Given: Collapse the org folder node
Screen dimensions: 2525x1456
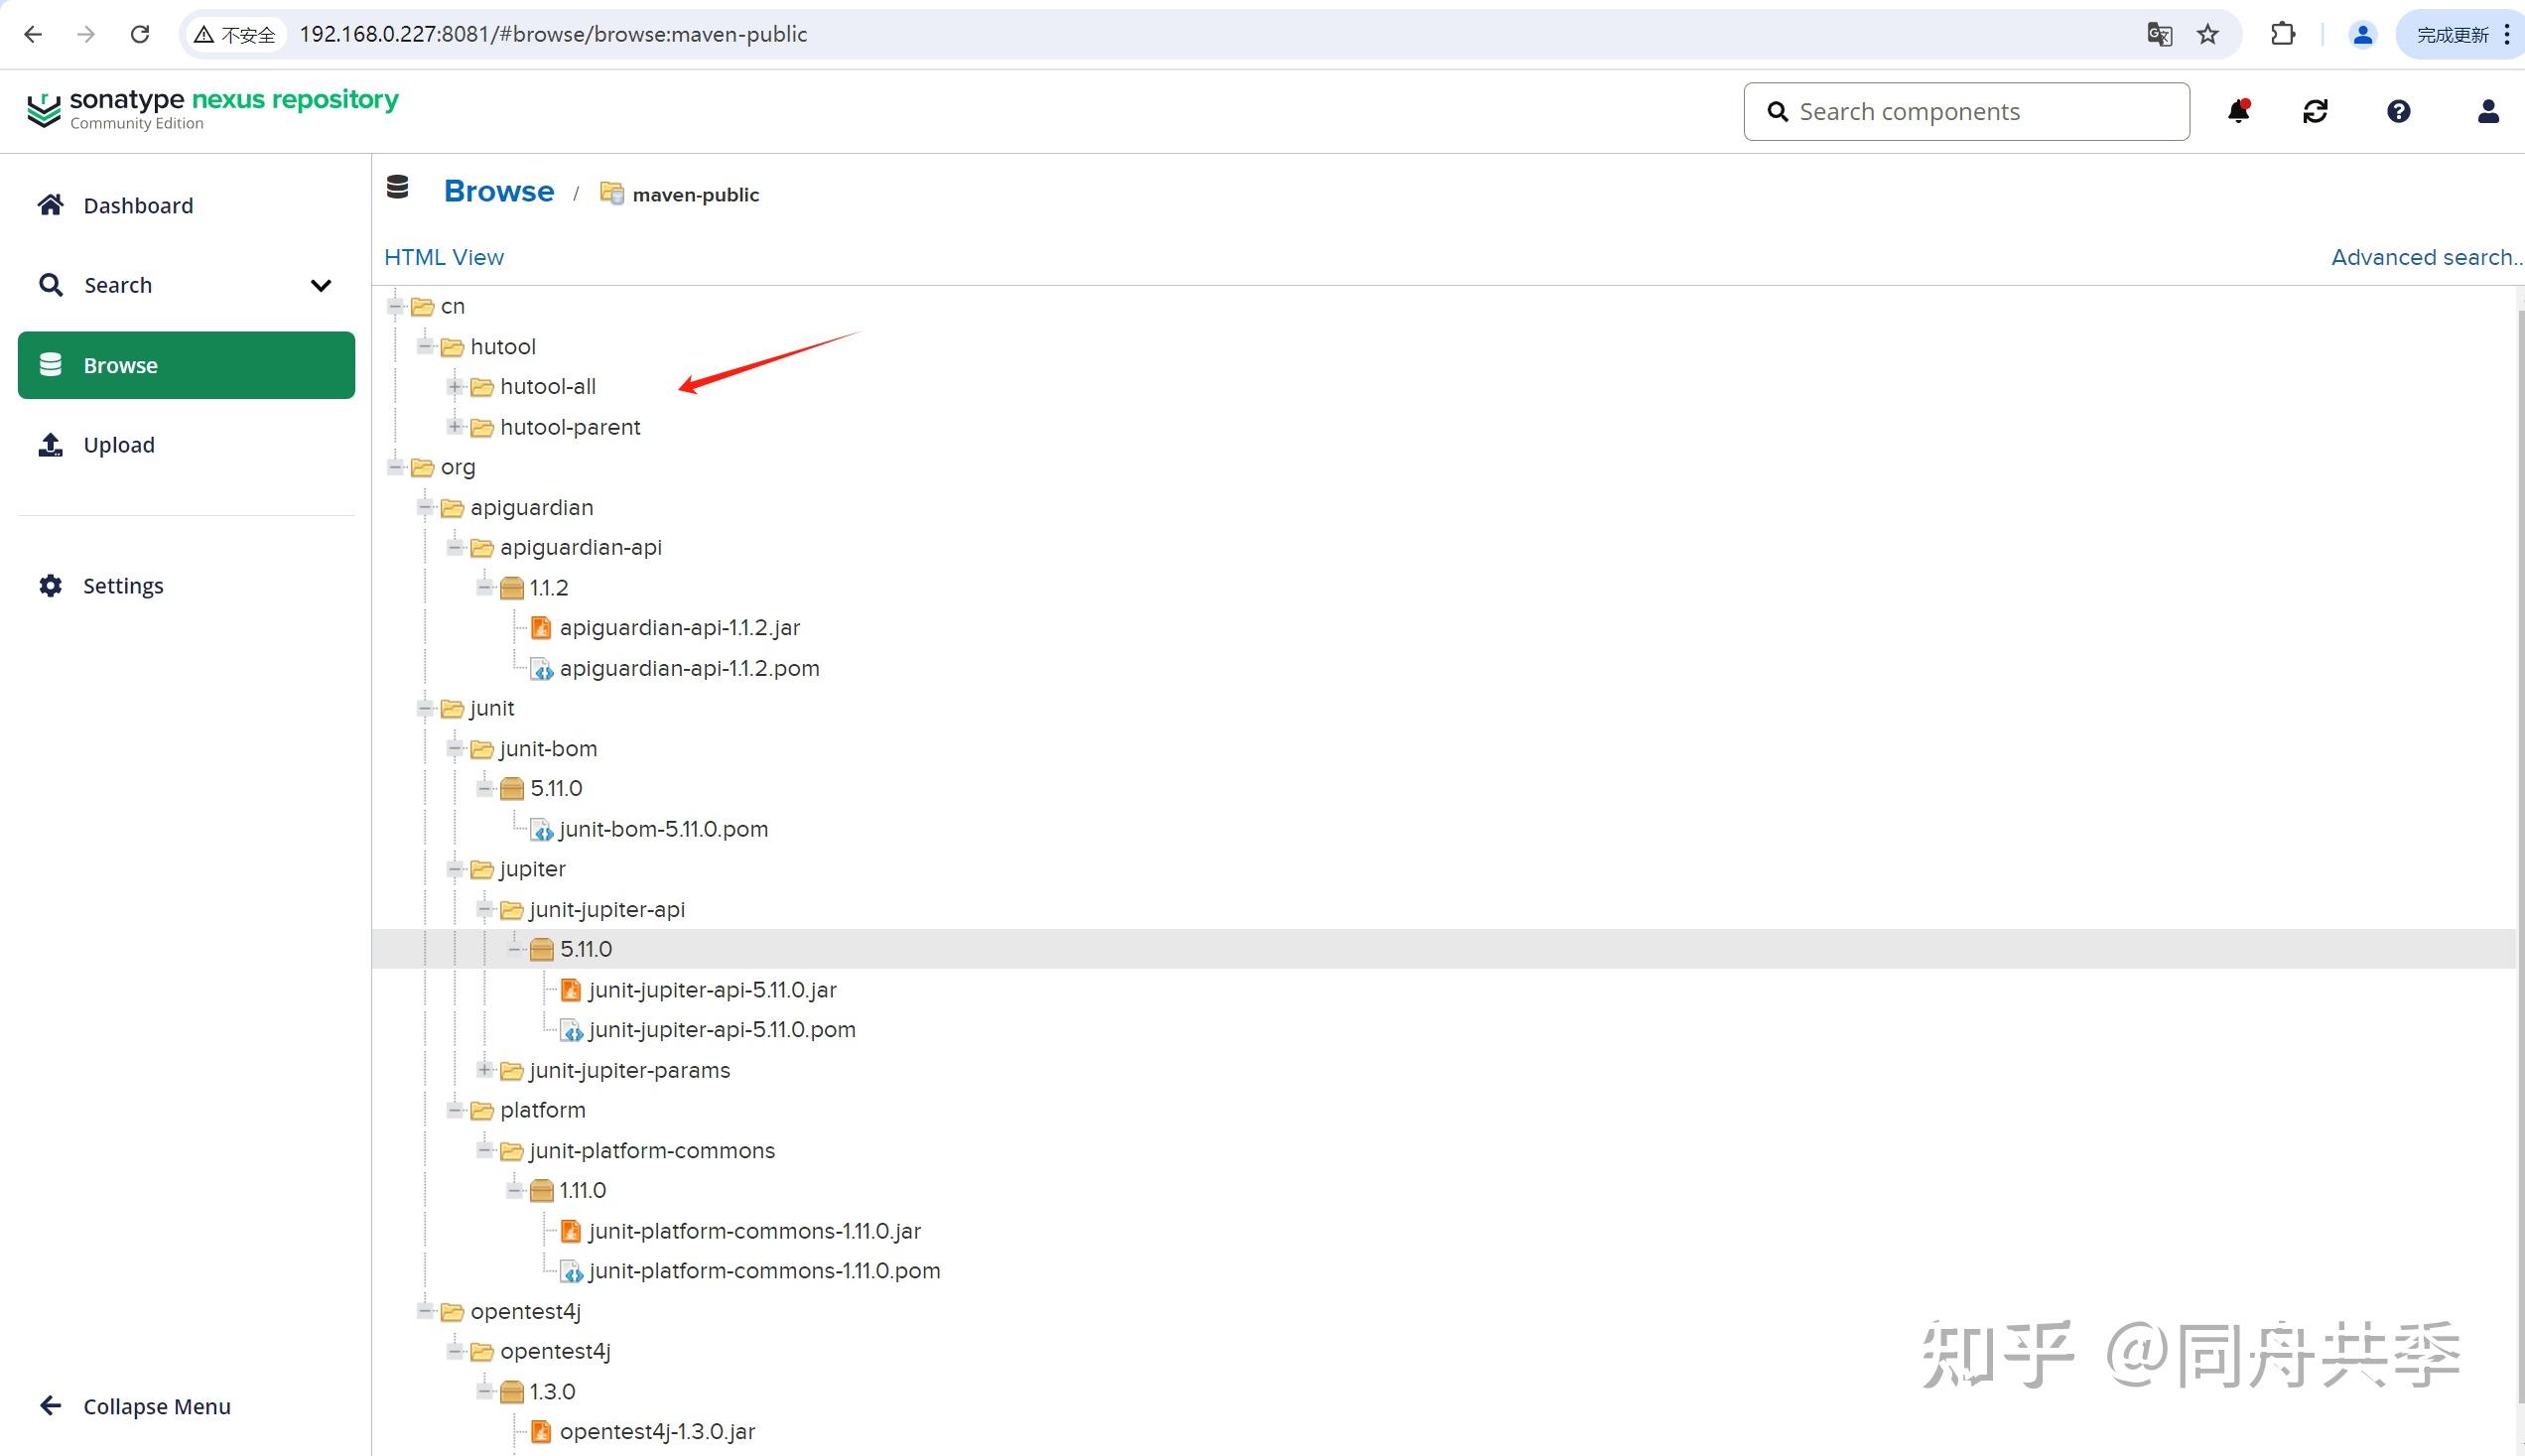Looking at the screenshot, I should (x=396, y=467).
